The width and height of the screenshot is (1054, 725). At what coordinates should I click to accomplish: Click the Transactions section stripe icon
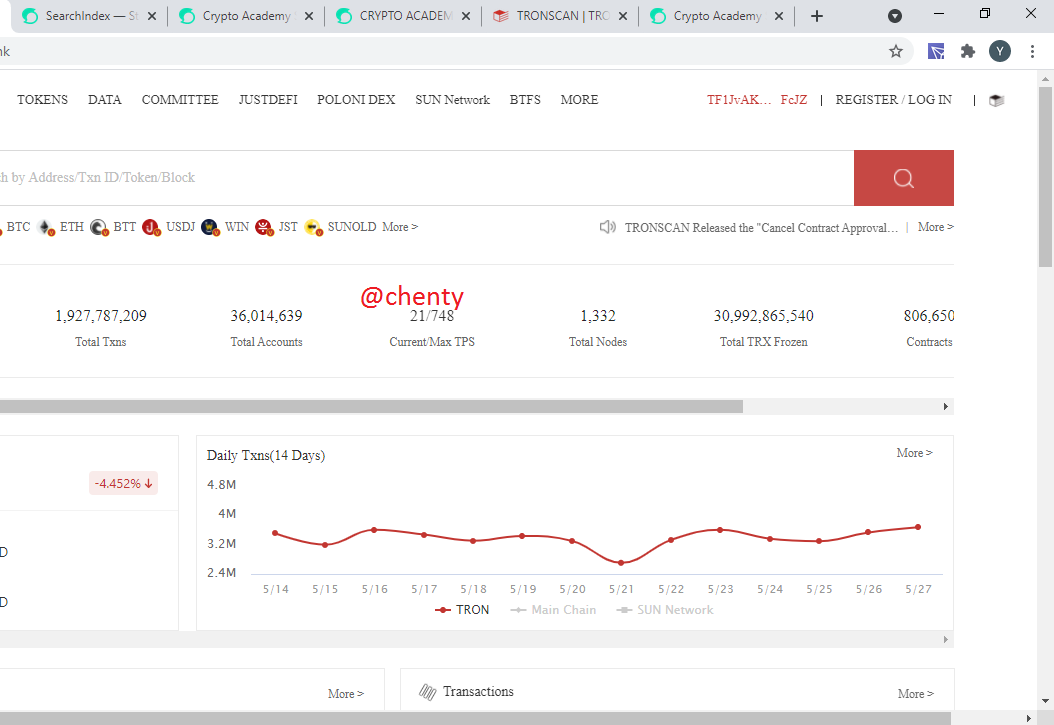click(x=428, y=692)
